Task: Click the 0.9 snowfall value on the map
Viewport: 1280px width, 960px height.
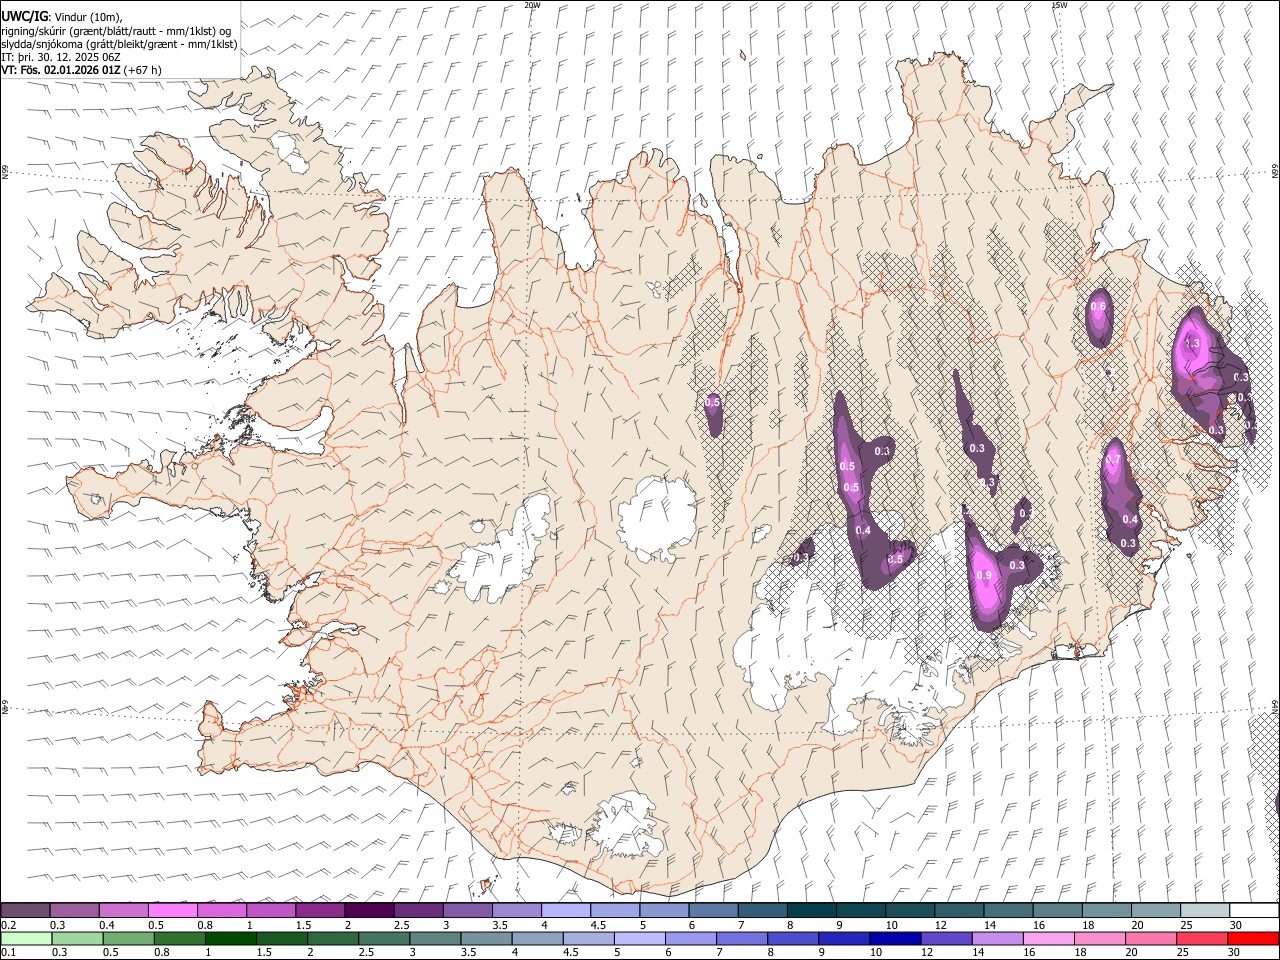Action: (x=983, y=576)
